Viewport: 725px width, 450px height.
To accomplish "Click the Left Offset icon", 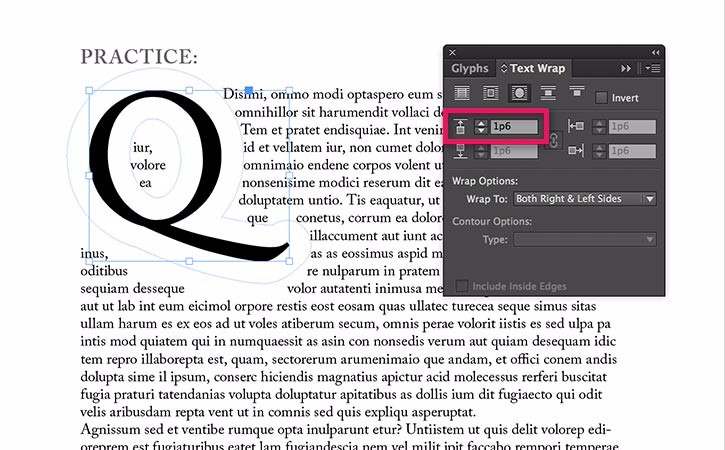I will (x=576, y=126).
